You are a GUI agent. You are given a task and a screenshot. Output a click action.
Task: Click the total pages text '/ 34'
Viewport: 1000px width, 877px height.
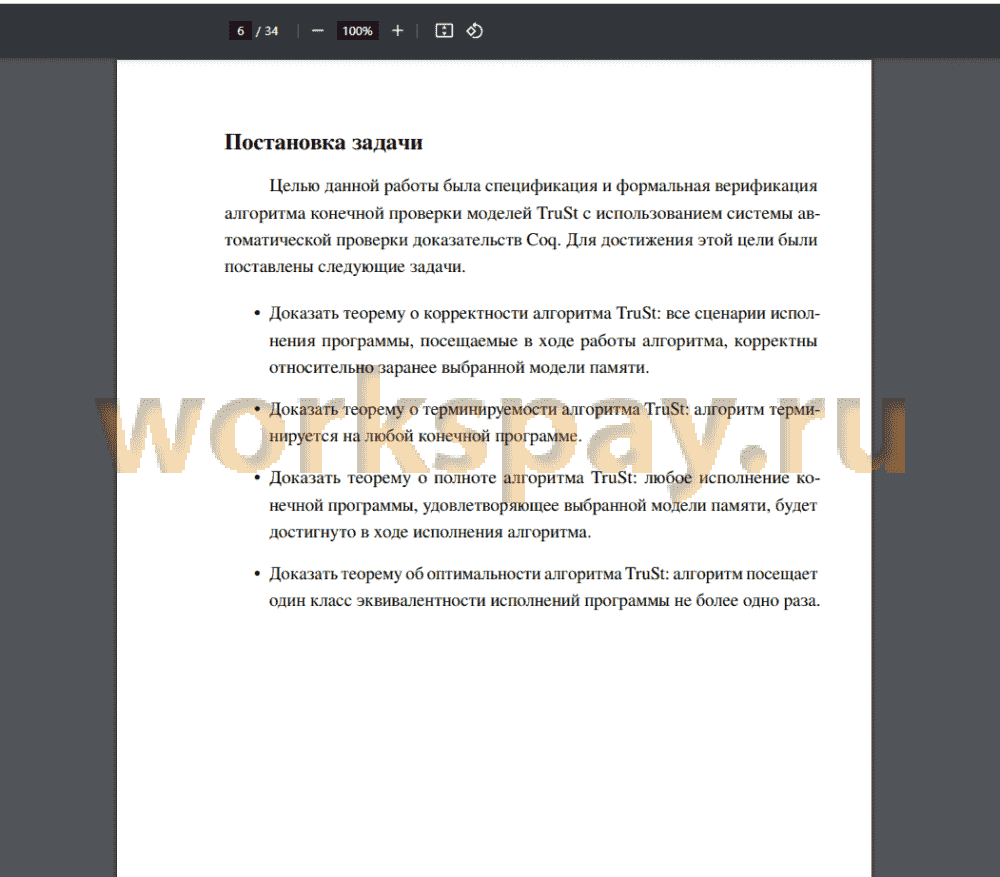pos(267,31)
